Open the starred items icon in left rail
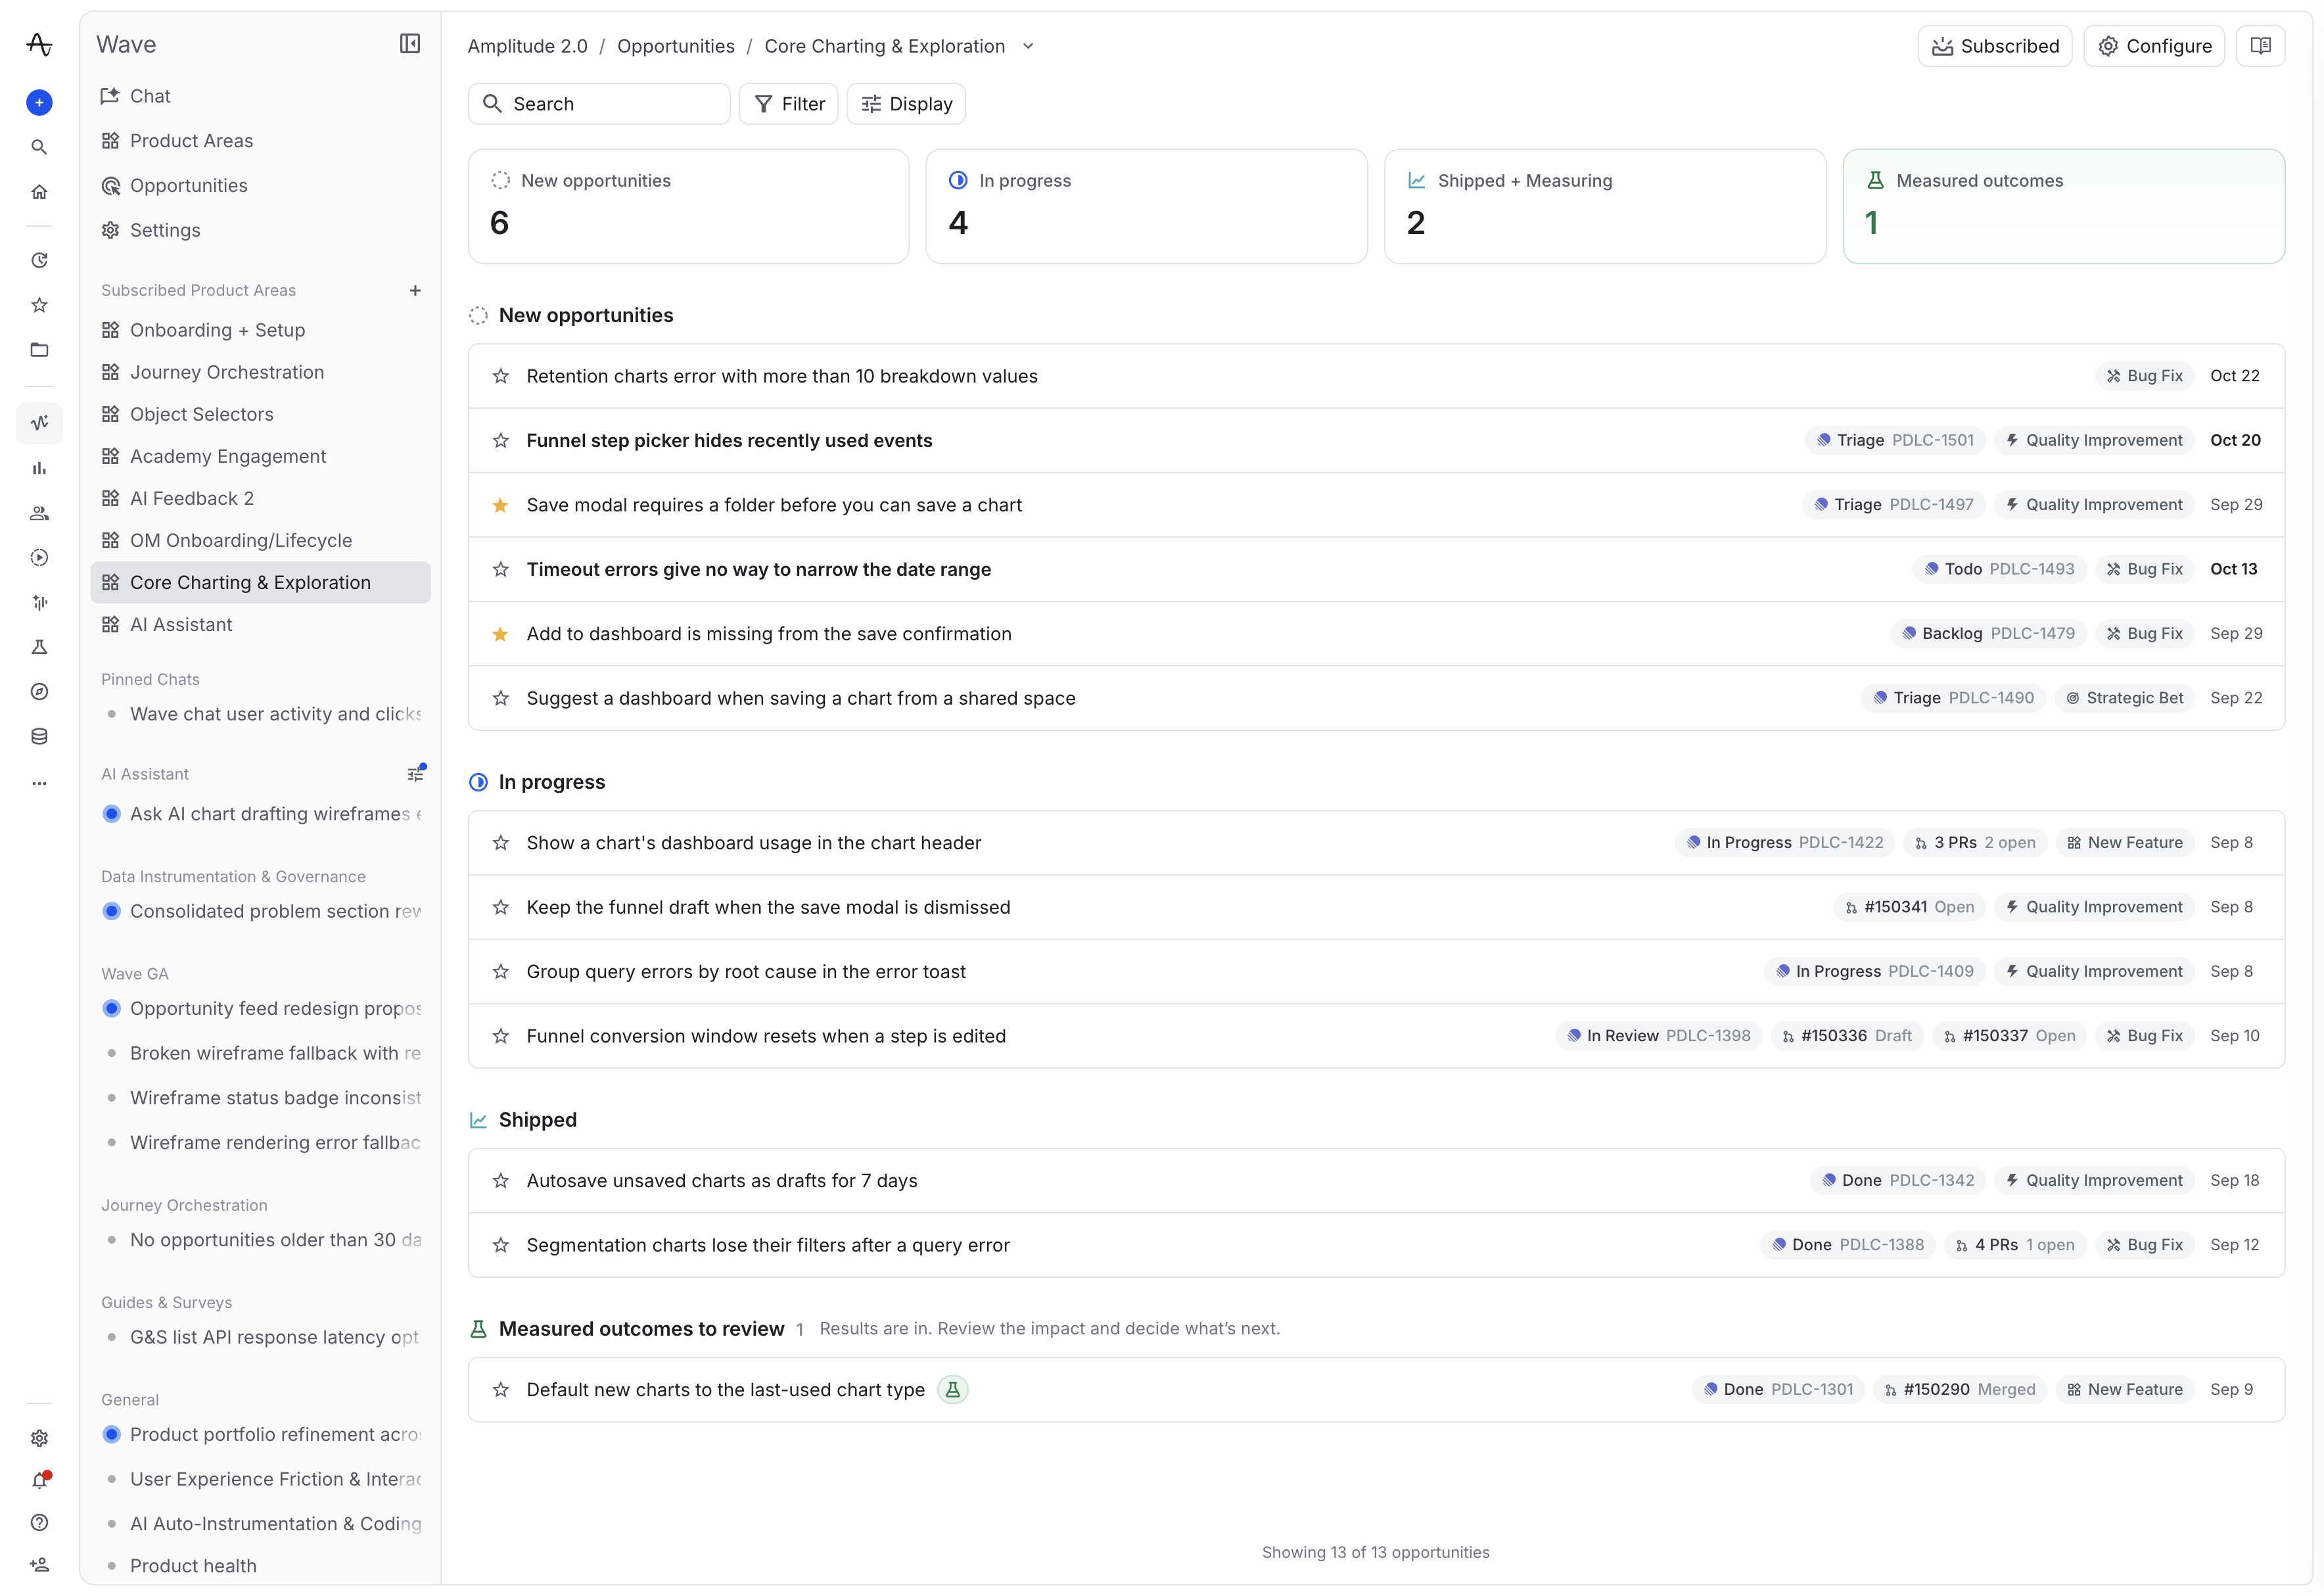 (39, 305)
